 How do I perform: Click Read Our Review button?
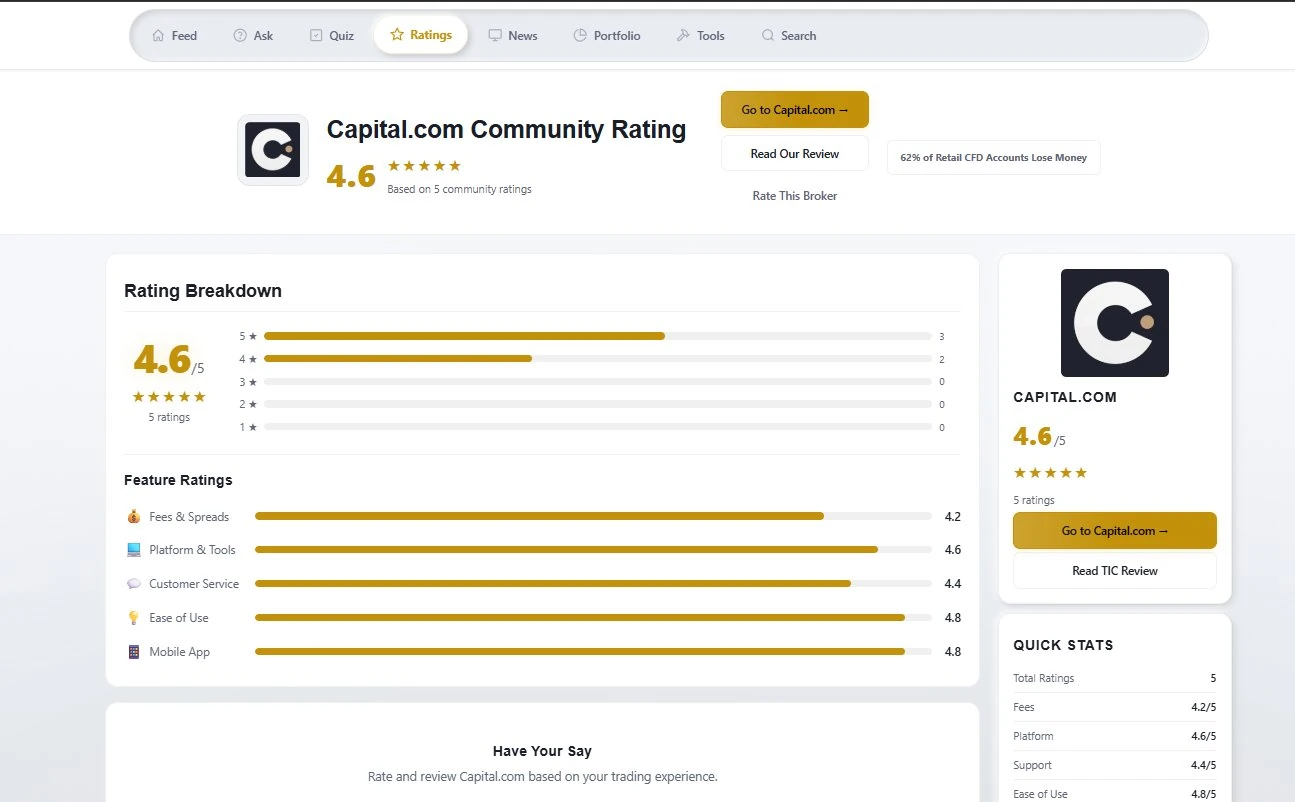click(795, 154)
